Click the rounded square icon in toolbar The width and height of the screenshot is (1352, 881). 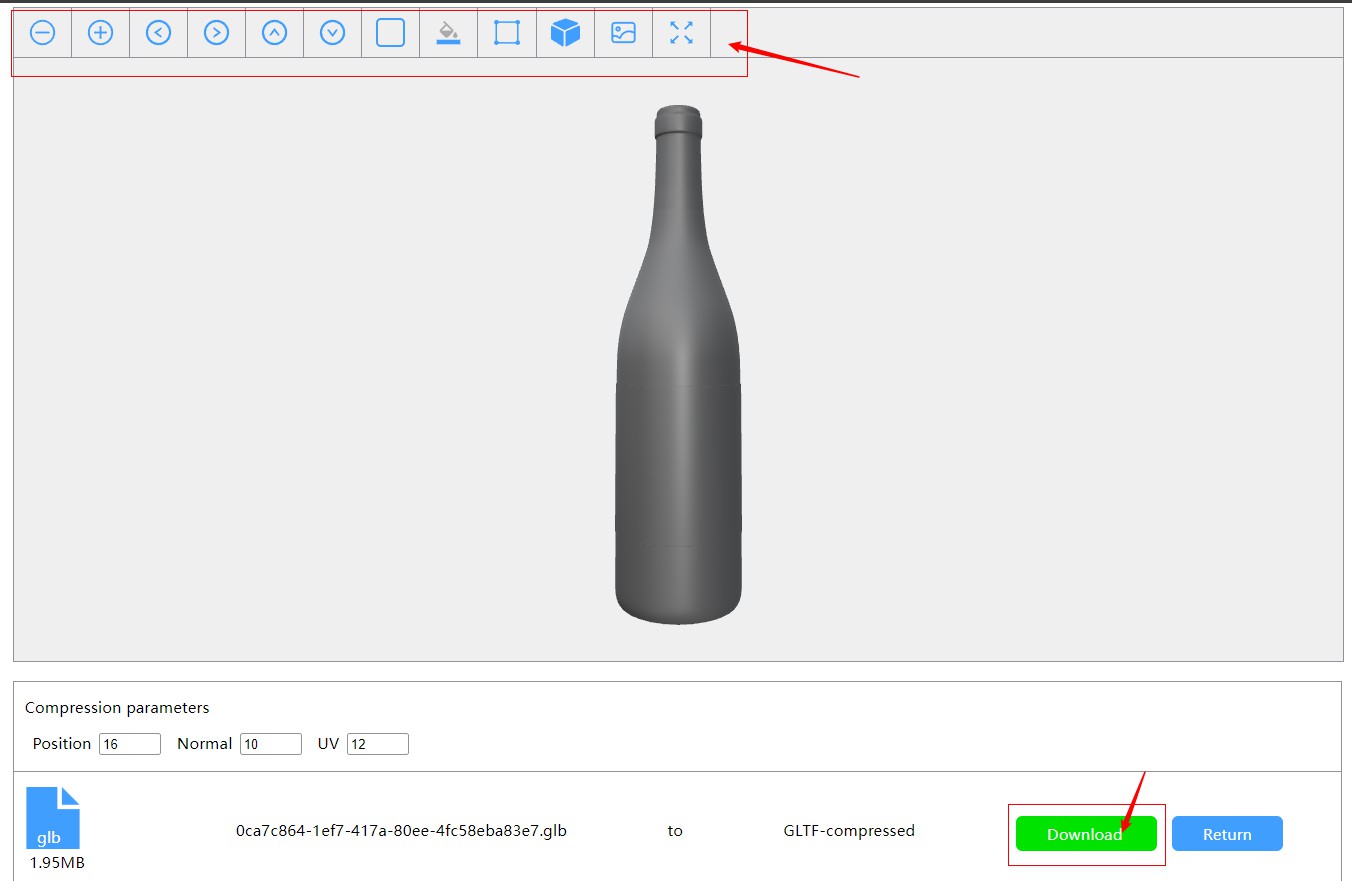(390, 33)
